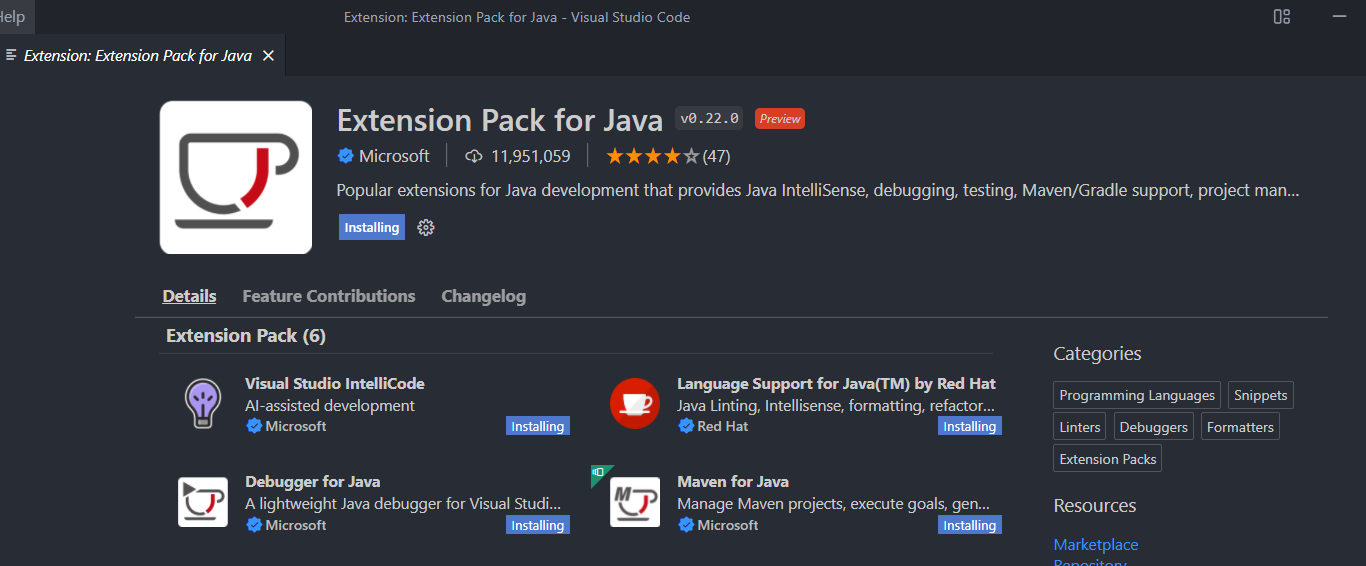Click the red Preview badge
The image size is (1366, 566).
pos(780,118)
